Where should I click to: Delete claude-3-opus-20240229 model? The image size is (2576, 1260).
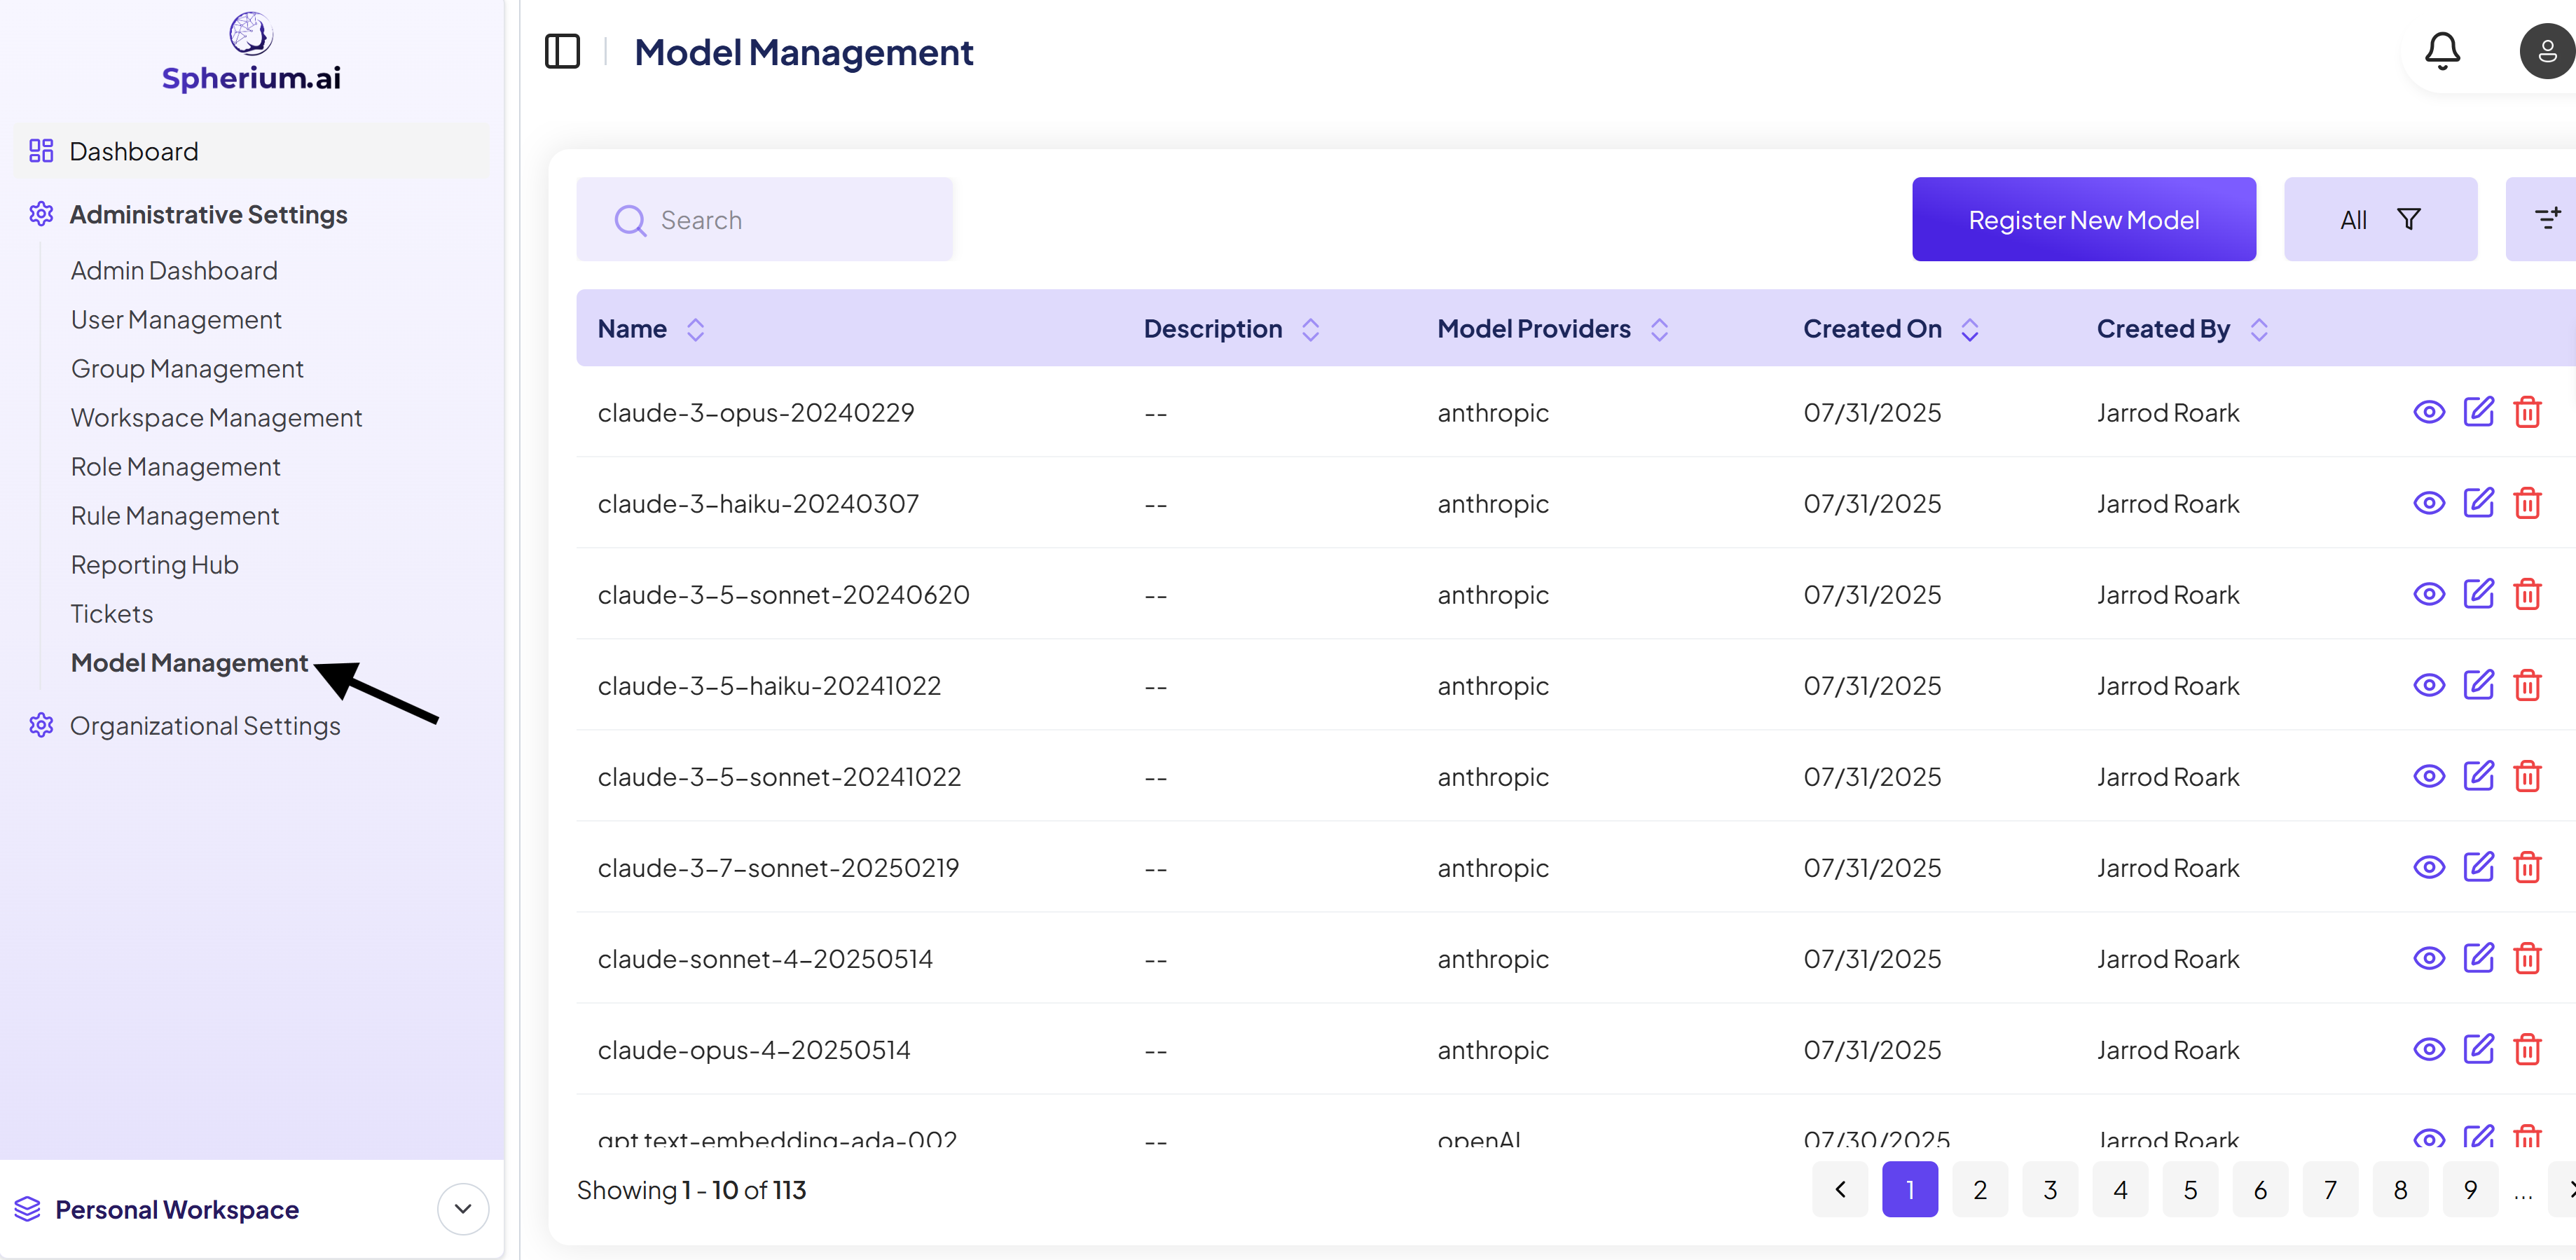pyautogui.click(x=2527, y=412)
